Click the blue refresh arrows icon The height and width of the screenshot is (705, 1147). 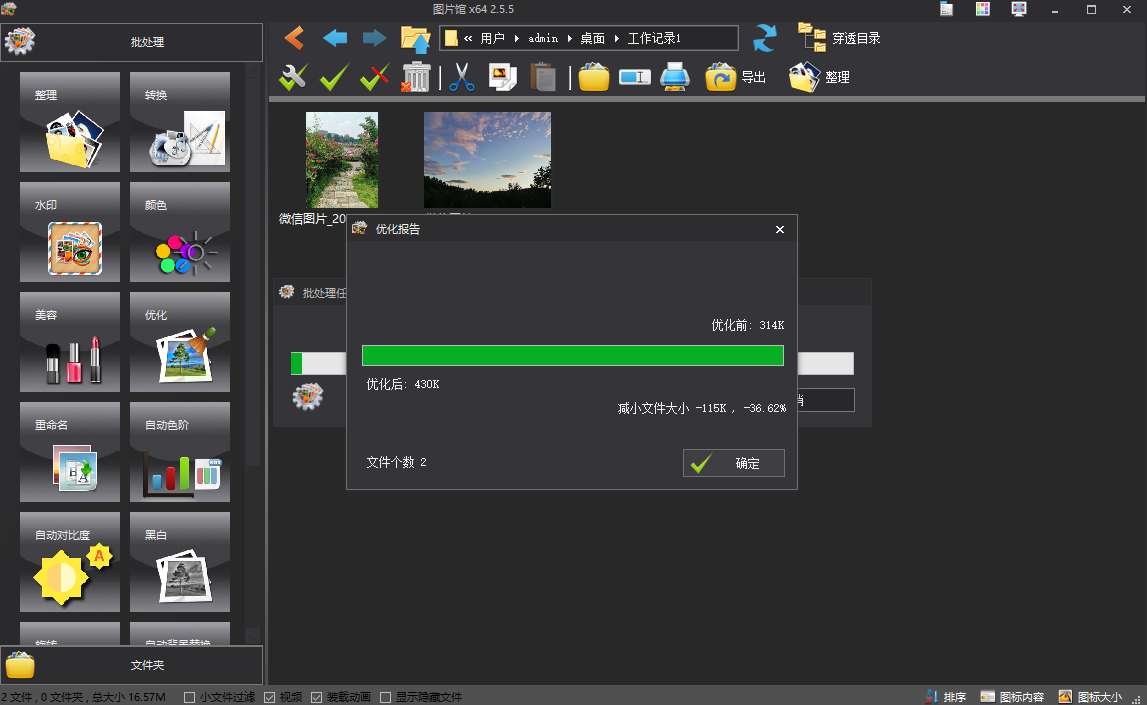click(764, 38)
